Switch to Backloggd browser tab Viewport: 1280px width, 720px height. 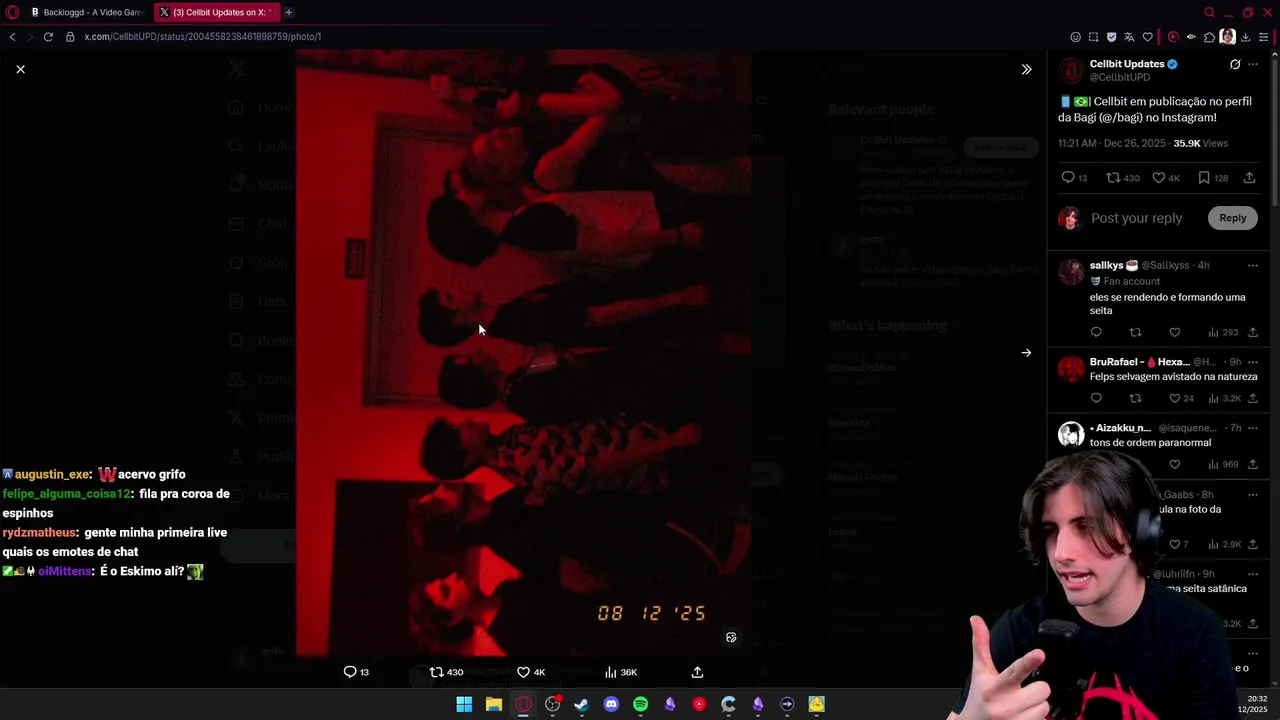tap(88, 12)
